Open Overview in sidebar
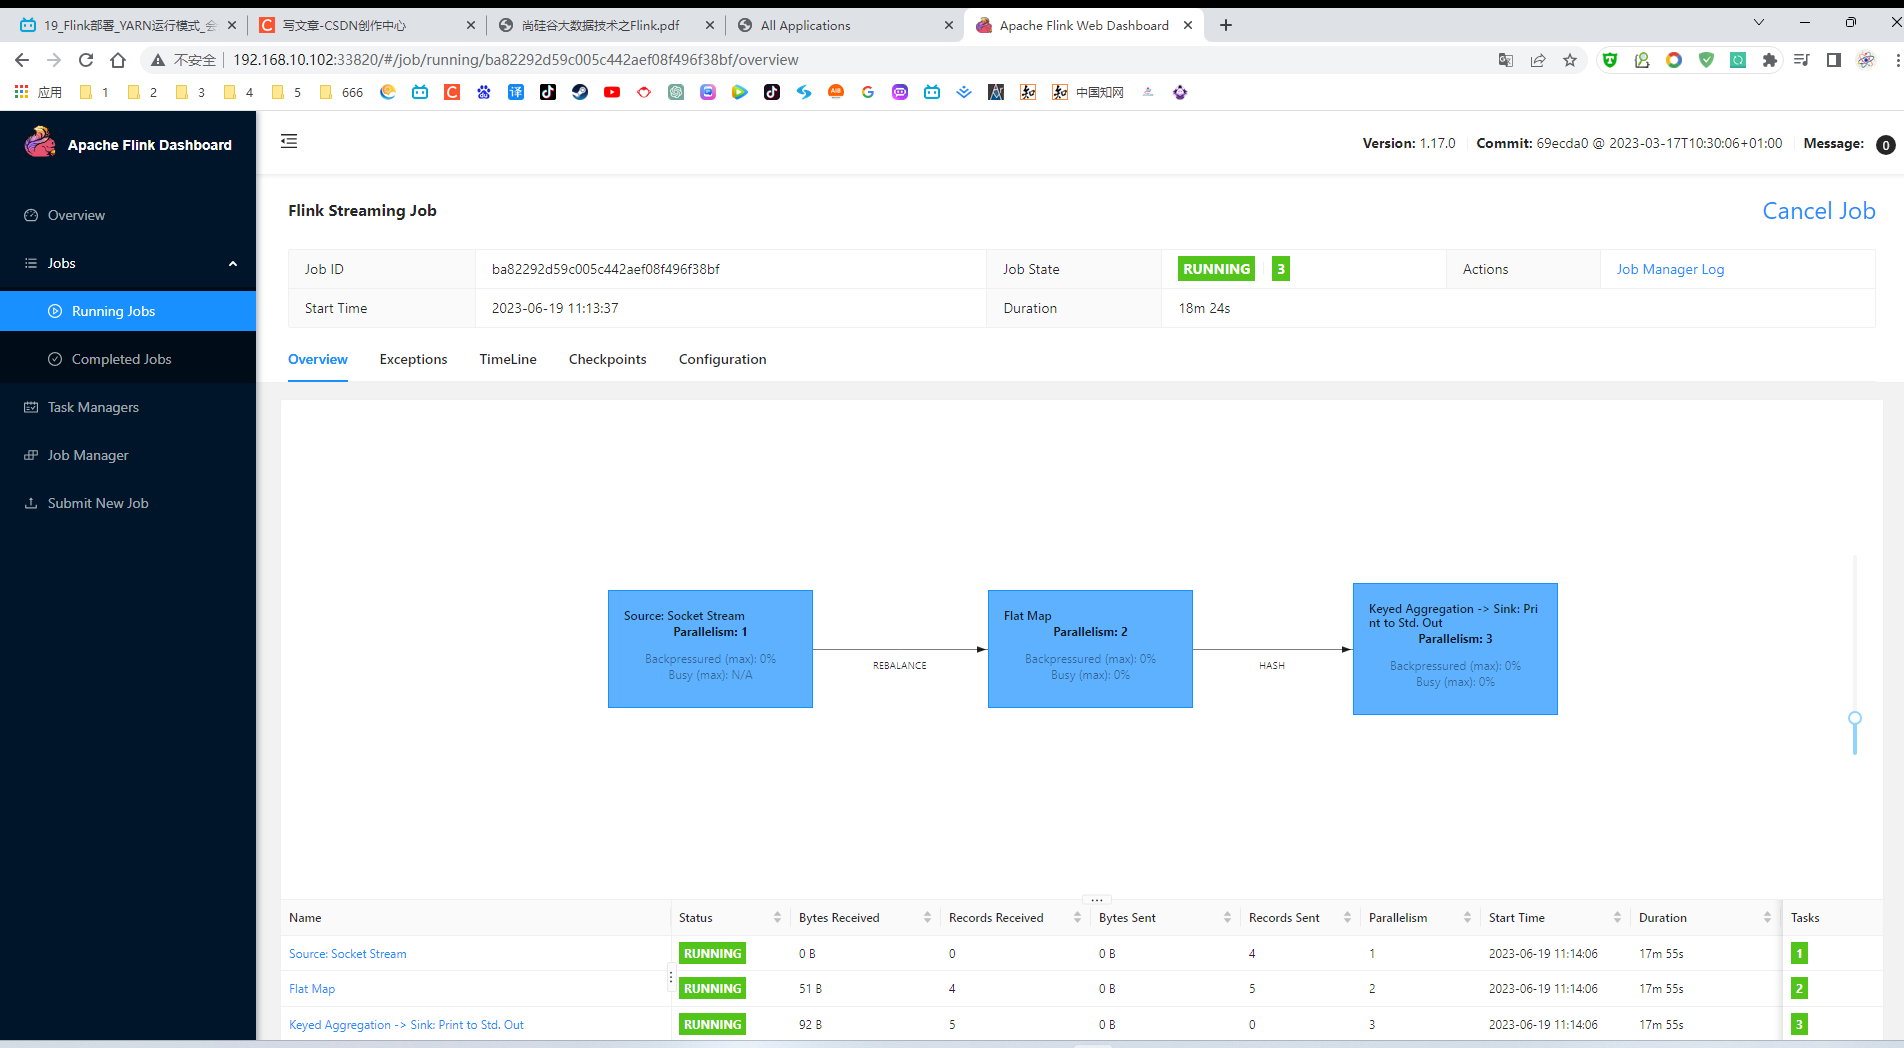Screen dimensions: 1904x1048 pyautogui.click(x=76, y=215)
